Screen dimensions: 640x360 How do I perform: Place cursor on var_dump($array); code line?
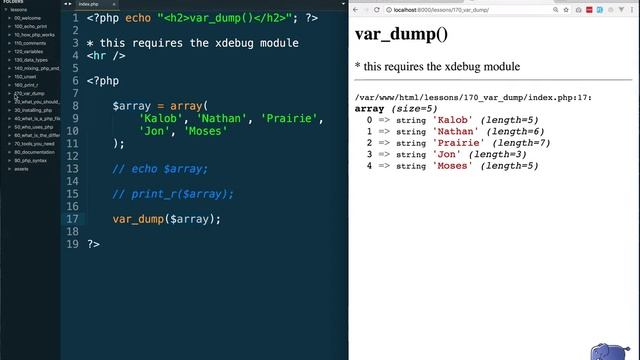click(x=167, y=219)
